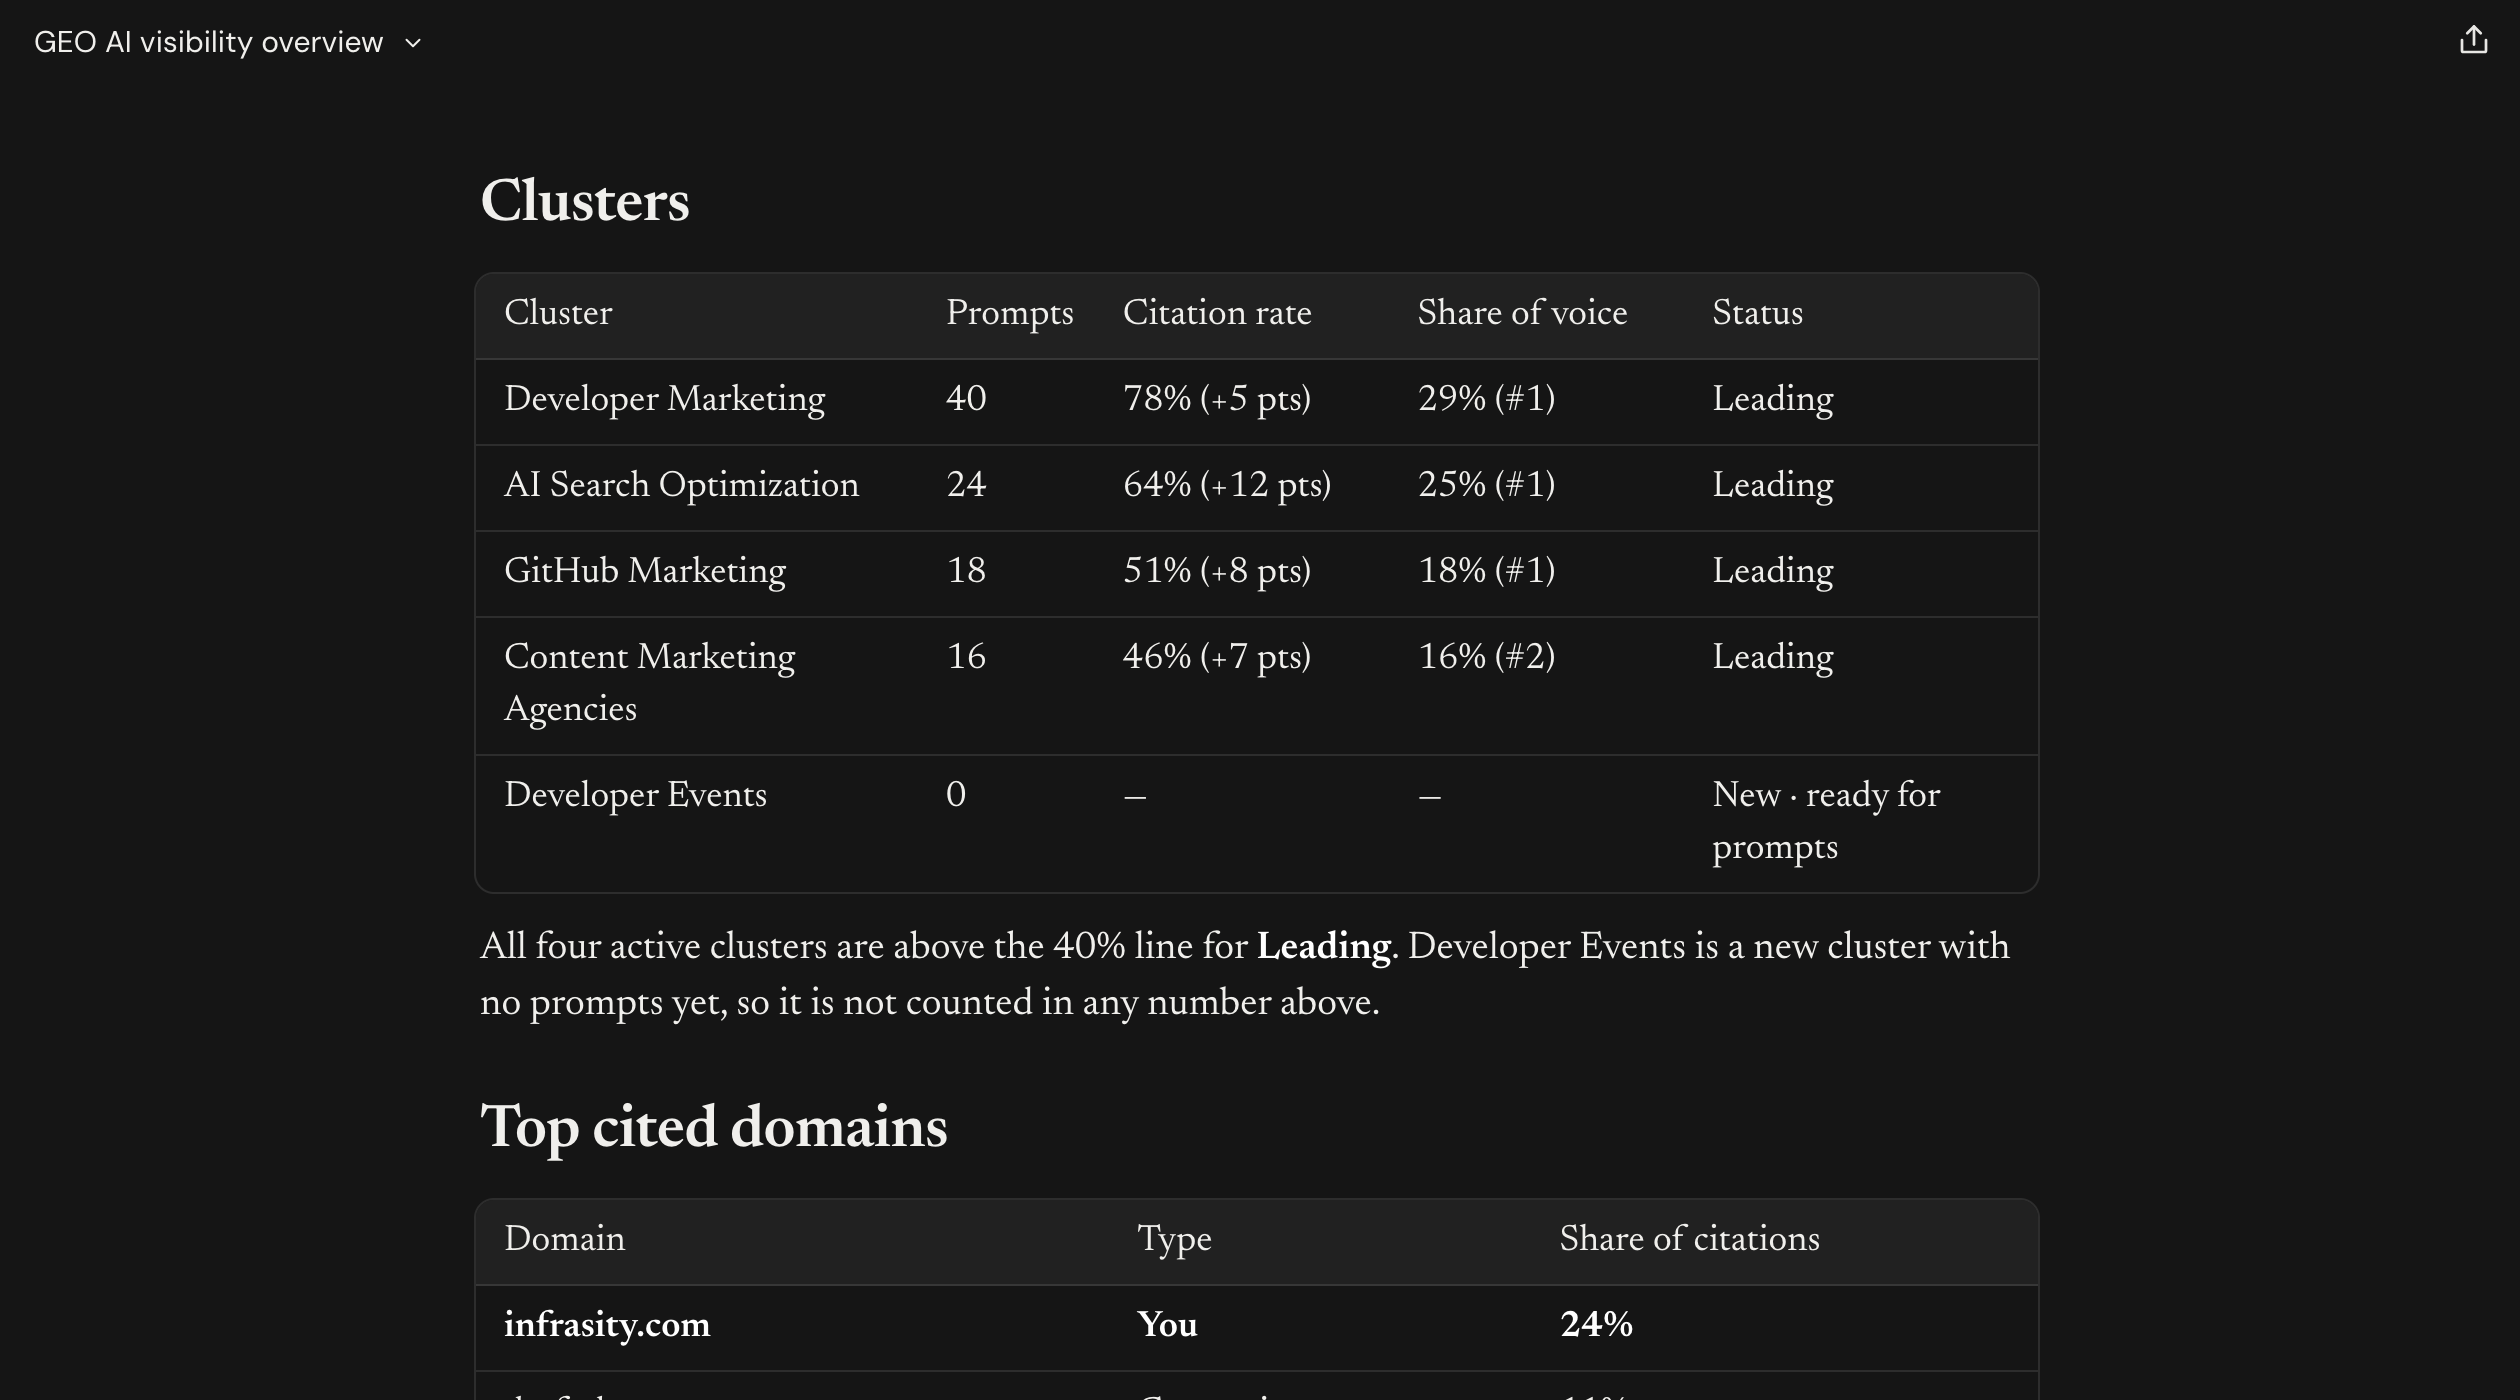Click the 'Domain' column header
The width and height of the screenshot is (2520, 1400).
564,1239
